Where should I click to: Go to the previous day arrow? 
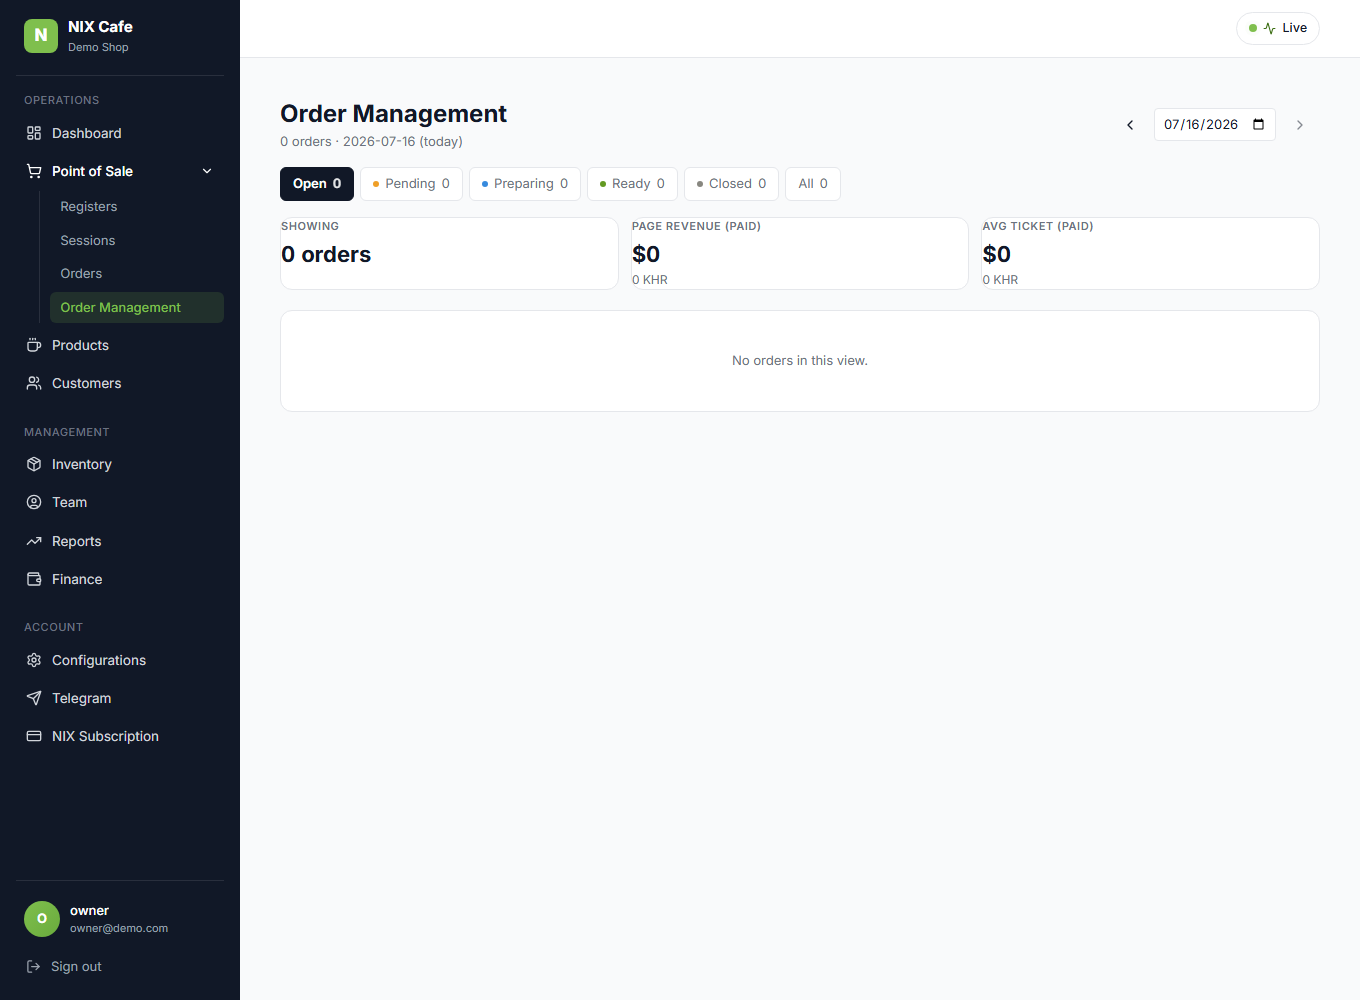1130,125
